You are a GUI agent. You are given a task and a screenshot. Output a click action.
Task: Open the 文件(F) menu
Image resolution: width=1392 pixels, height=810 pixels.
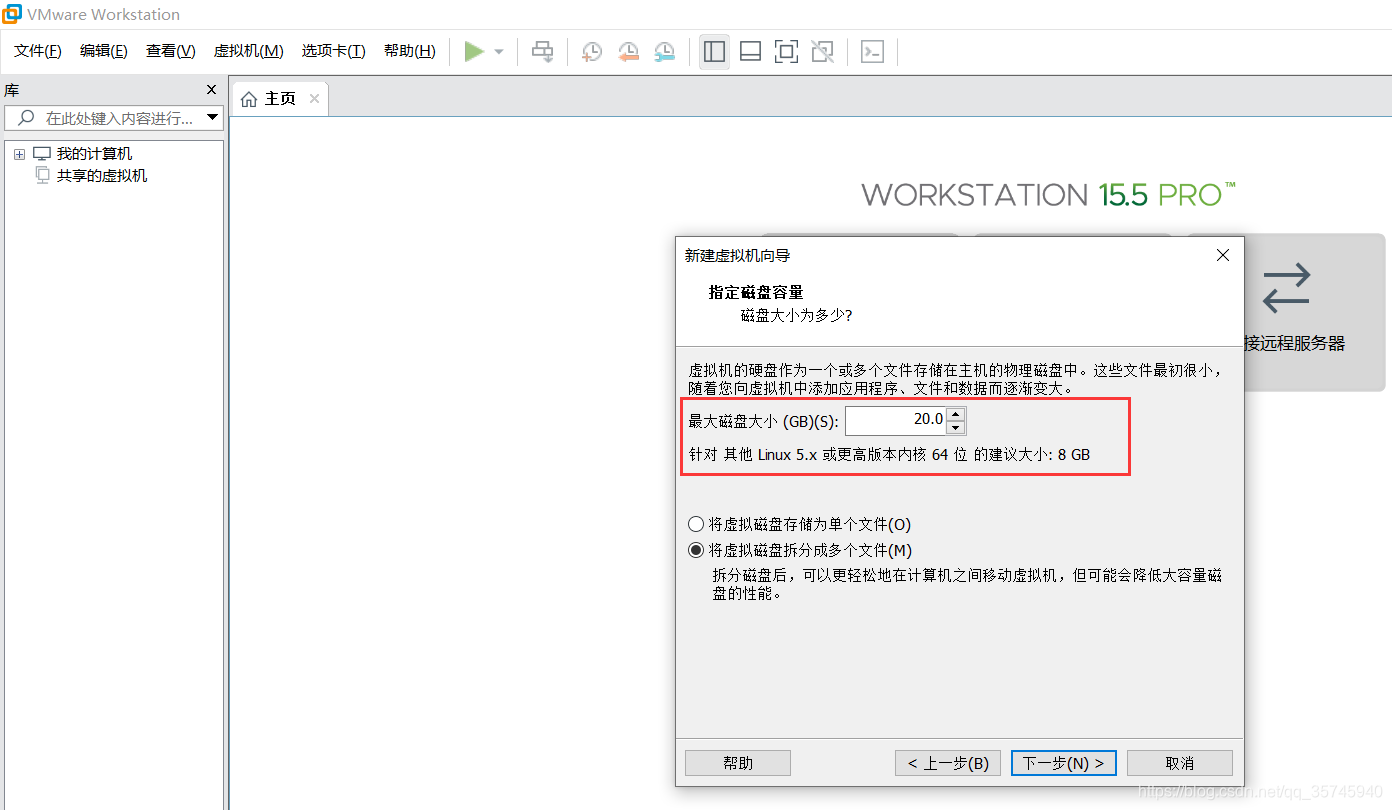coord(38,51)
